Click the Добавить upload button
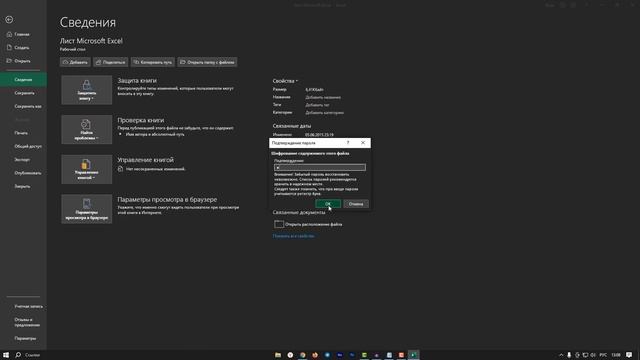Viewport: 640px width, 360px height. (75, 62)
